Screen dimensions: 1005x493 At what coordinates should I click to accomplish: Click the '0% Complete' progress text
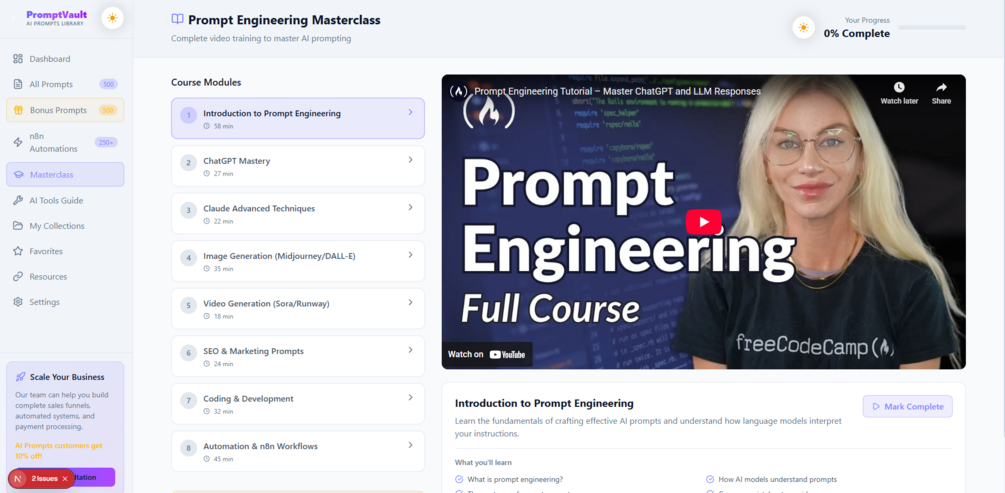point(857,33)
